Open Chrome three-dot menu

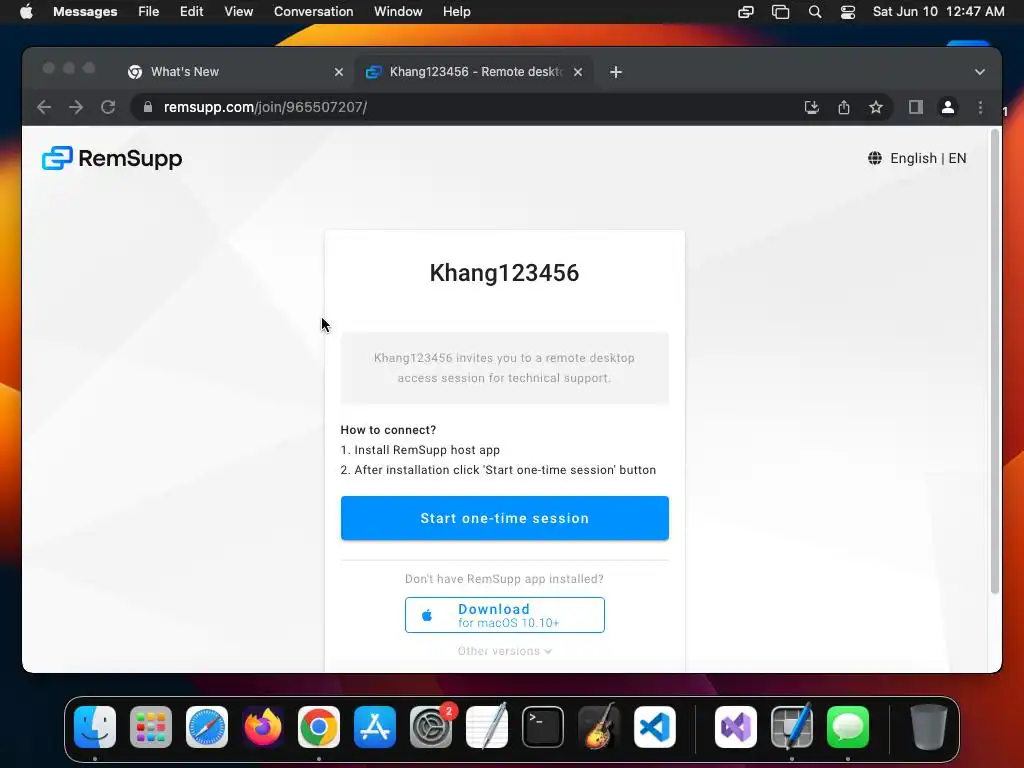[980, 107]
